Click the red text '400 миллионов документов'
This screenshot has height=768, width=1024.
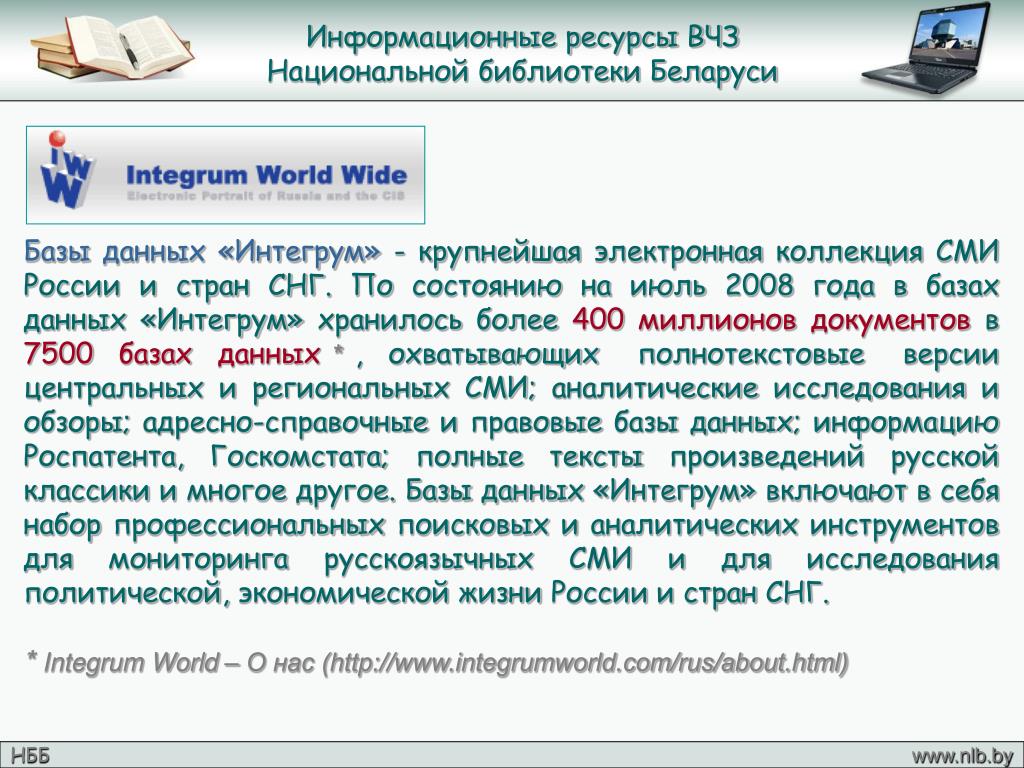click(x=771, y=320)
